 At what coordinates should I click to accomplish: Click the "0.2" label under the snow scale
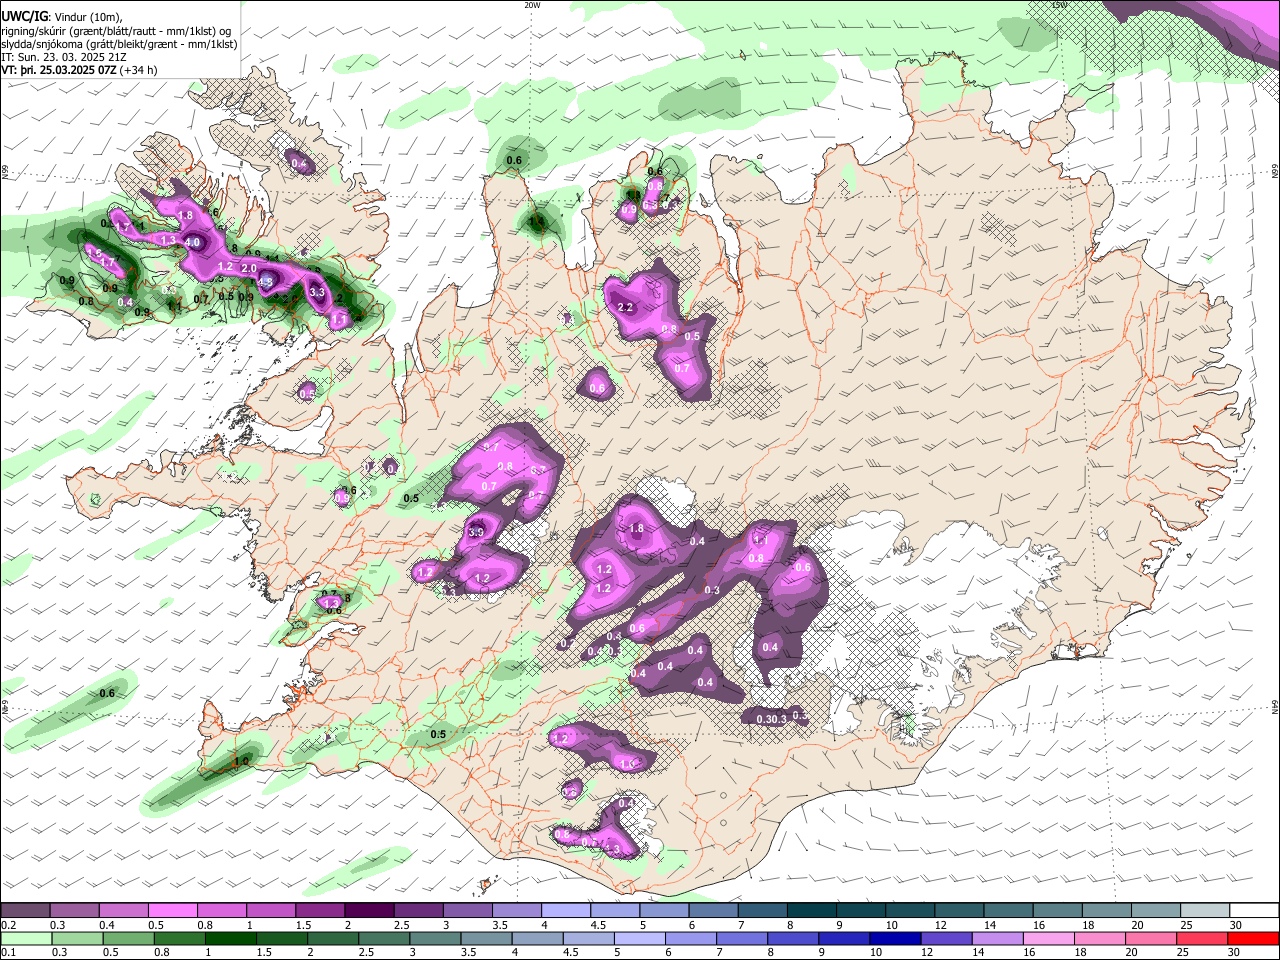9,925
